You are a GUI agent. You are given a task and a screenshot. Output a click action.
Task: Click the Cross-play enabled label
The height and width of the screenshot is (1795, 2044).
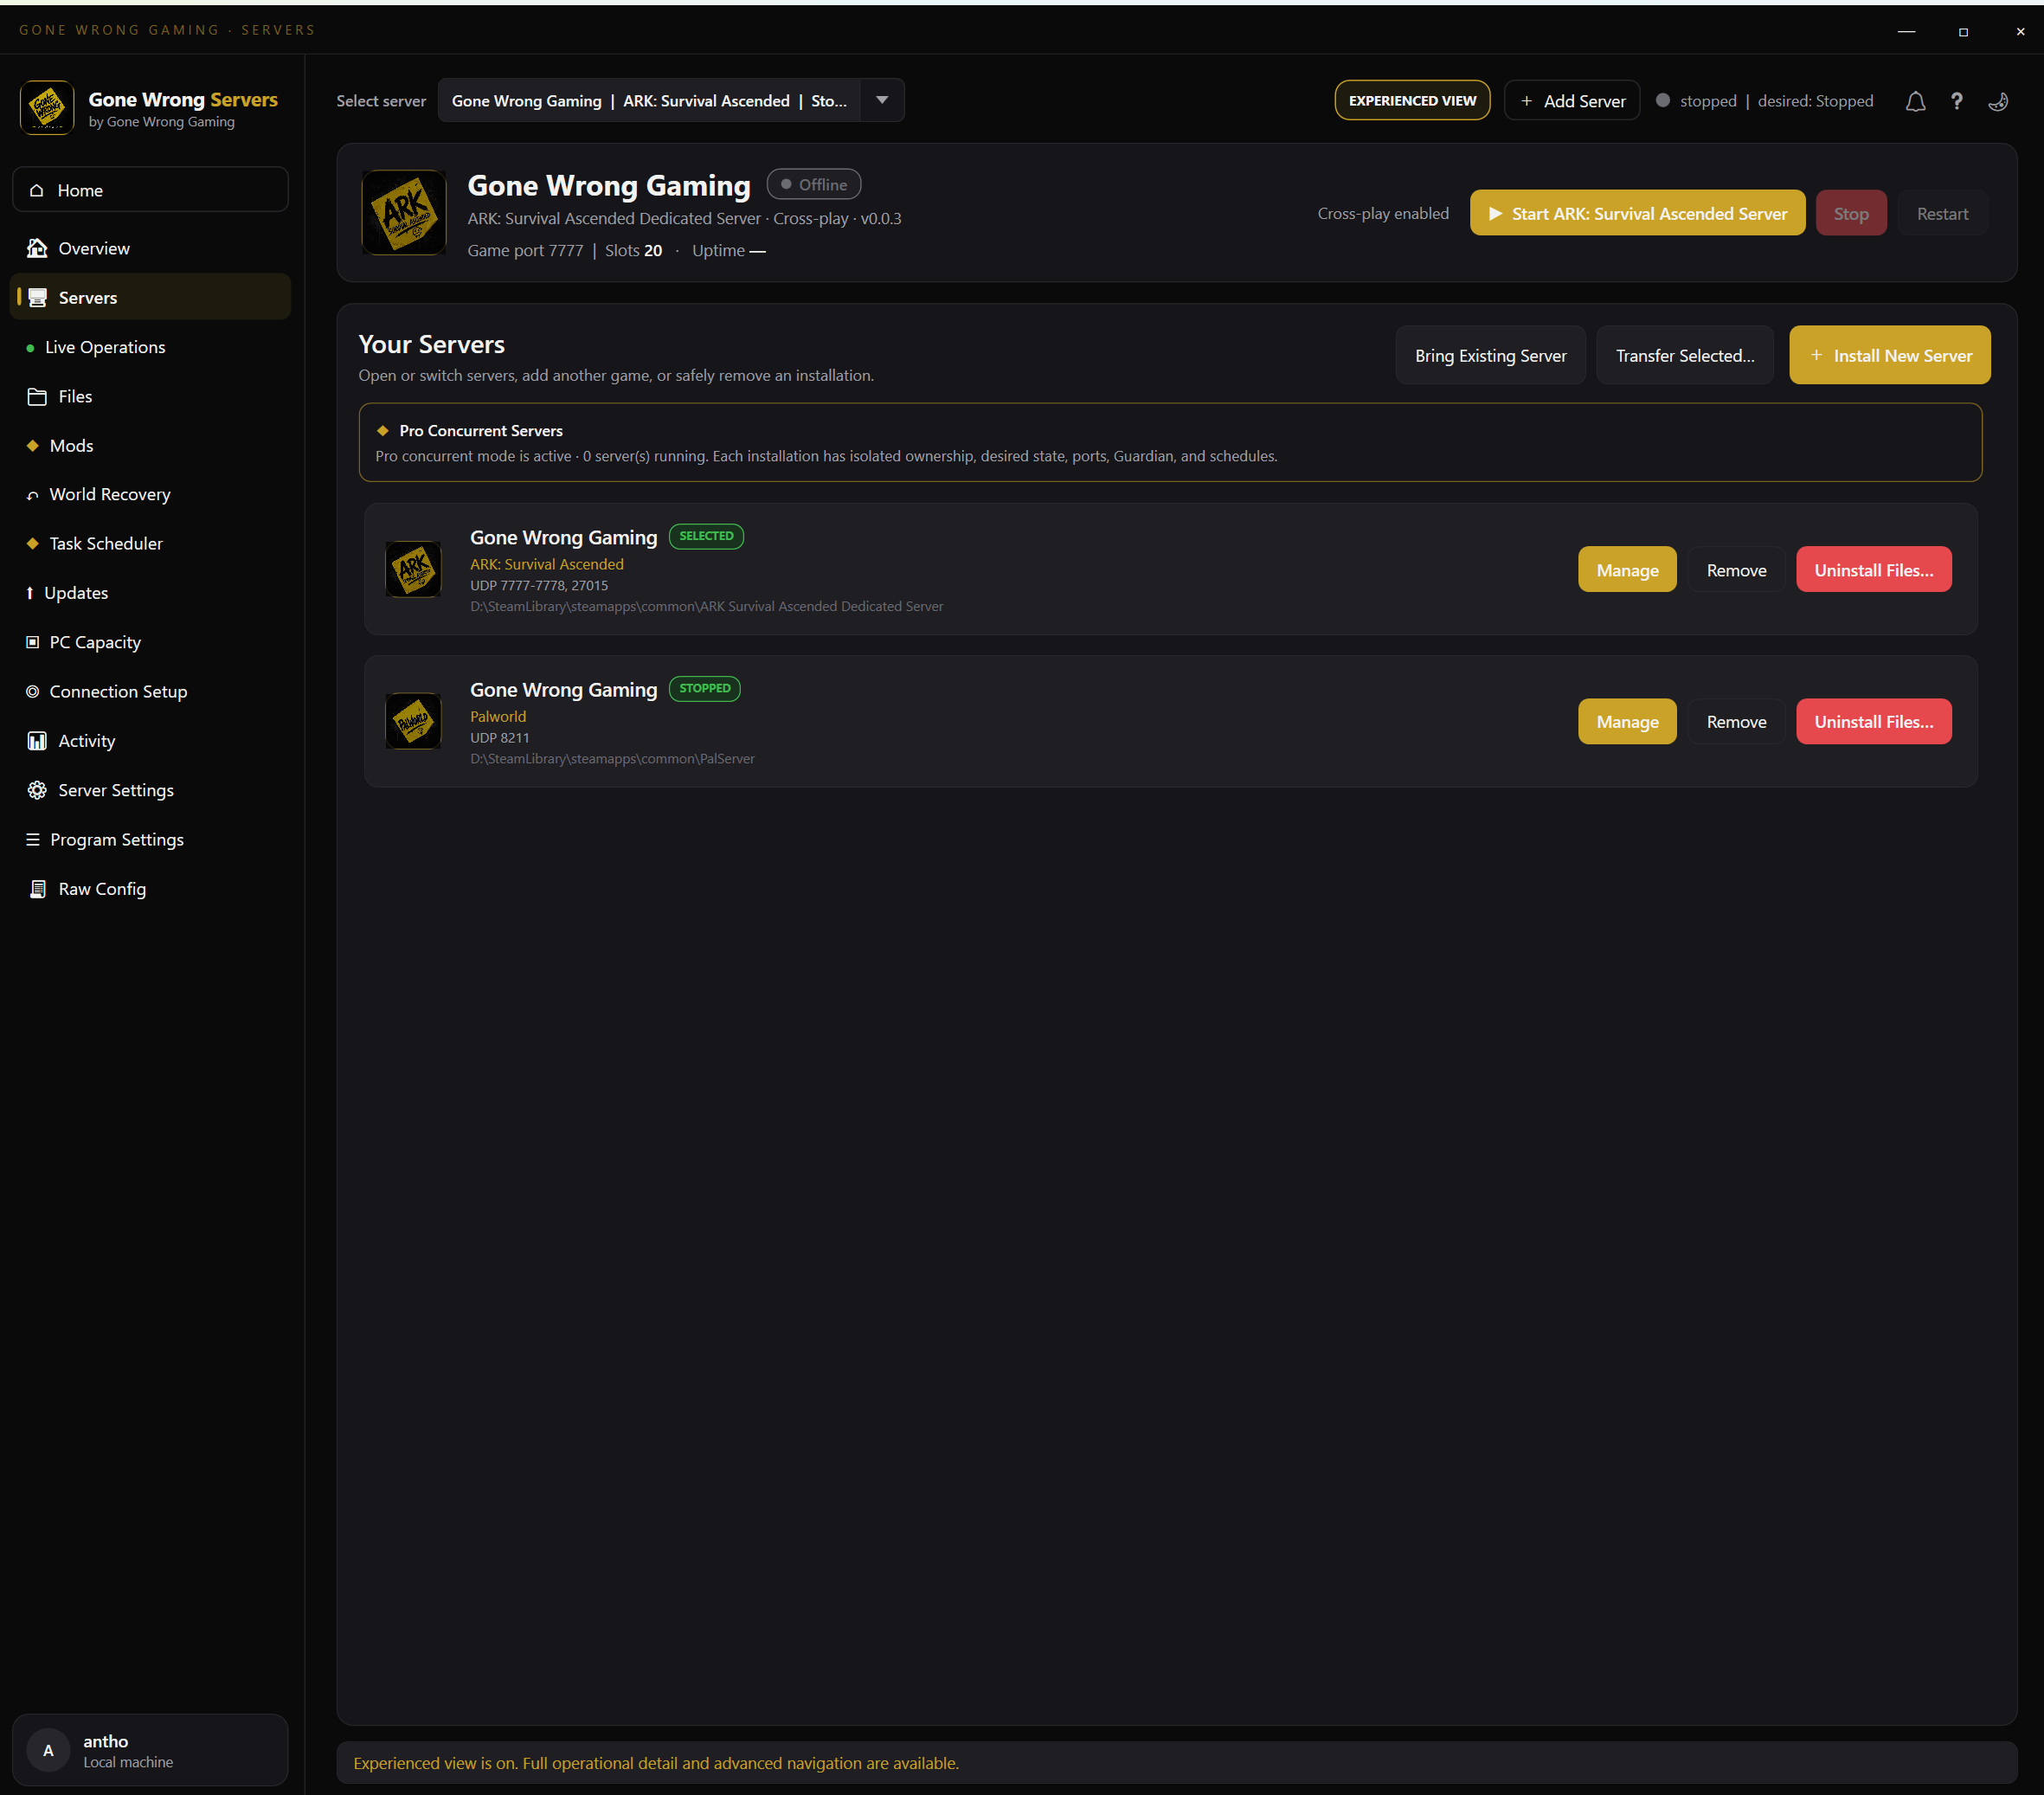pos(1382,213)
